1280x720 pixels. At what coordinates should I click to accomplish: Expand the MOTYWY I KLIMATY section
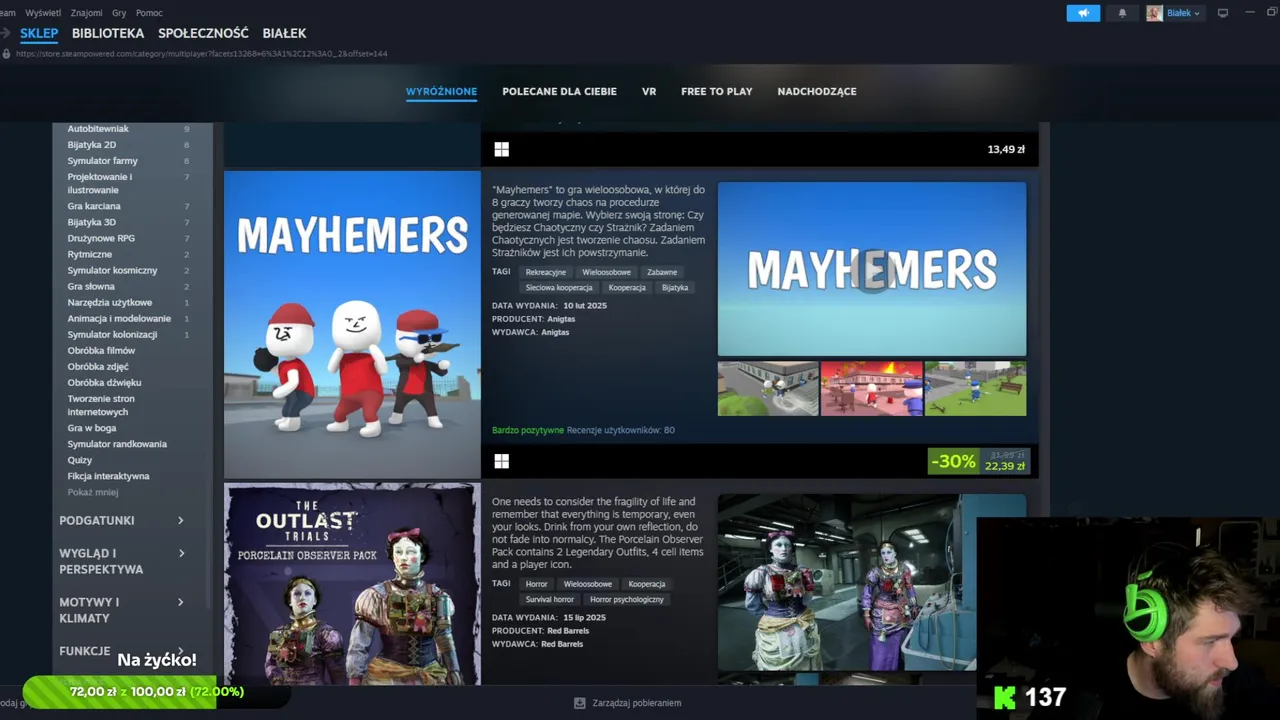click(x=122, y=610)
